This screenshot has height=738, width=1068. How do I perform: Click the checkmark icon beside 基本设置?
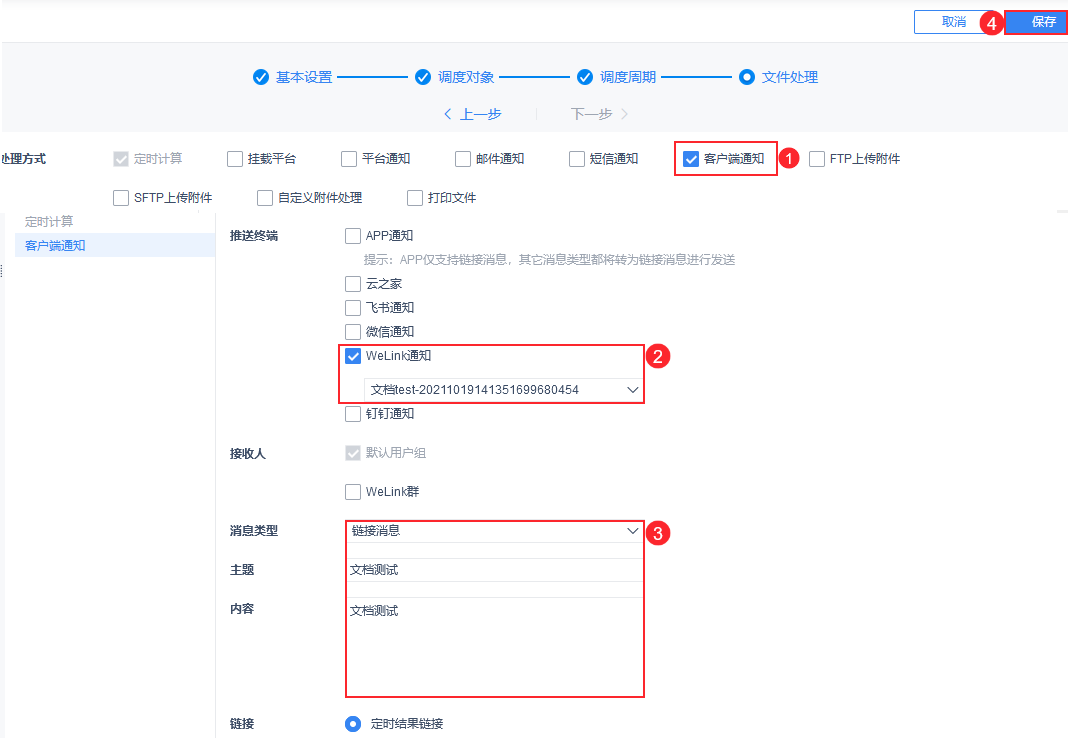pos(261,77)
